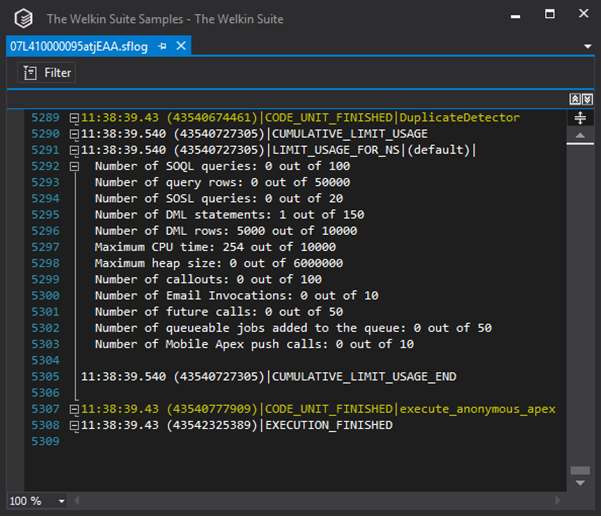Click the scrollbar down arrow
The height and width of the screenshot is (517, 601).
[x=580, y=483]
